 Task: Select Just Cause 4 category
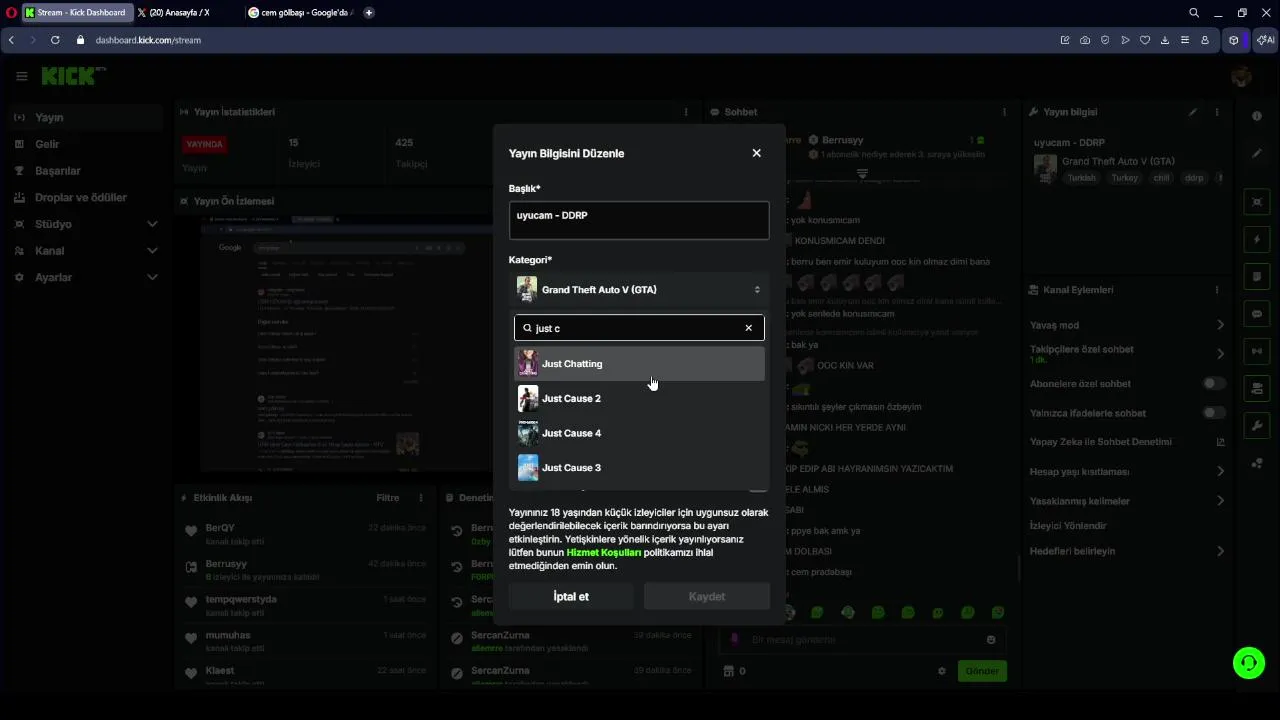point(639,433)
